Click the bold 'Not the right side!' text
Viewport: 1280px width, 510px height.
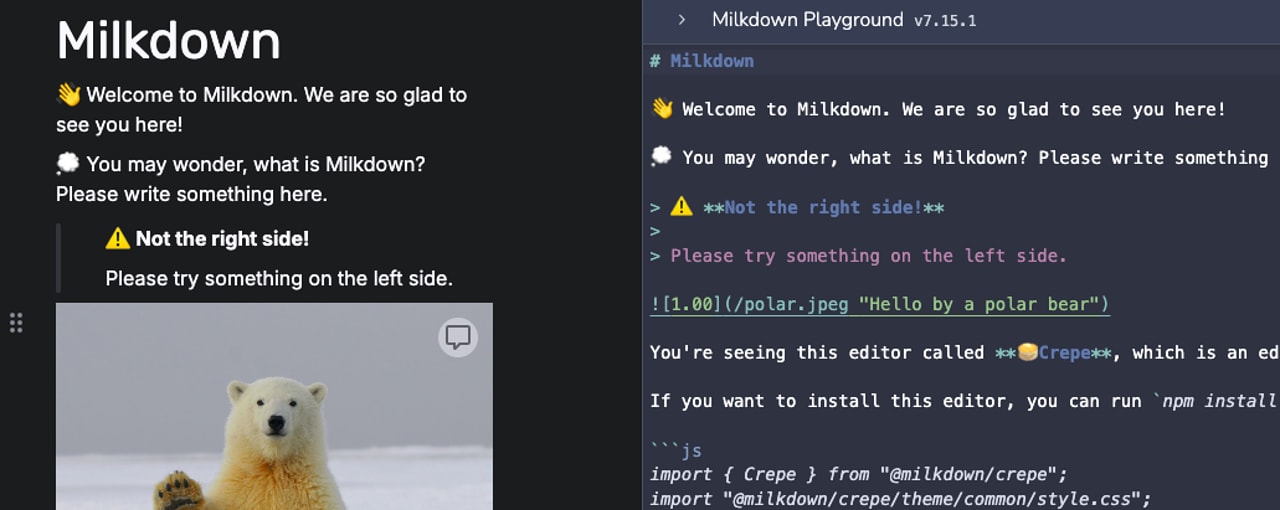[222, 238]
